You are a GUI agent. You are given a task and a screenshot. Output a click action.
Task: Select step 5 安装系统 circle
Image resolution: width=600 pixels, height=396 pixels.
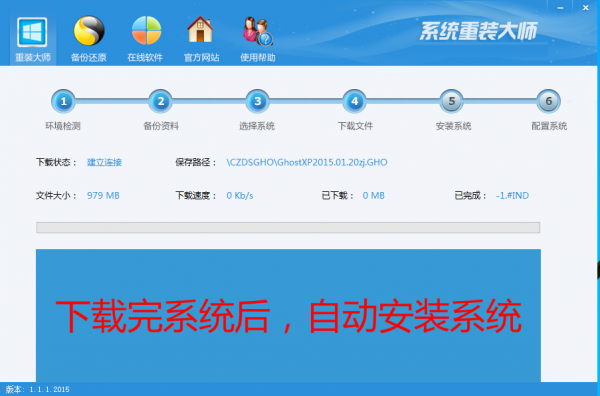(x=452, y=101)
